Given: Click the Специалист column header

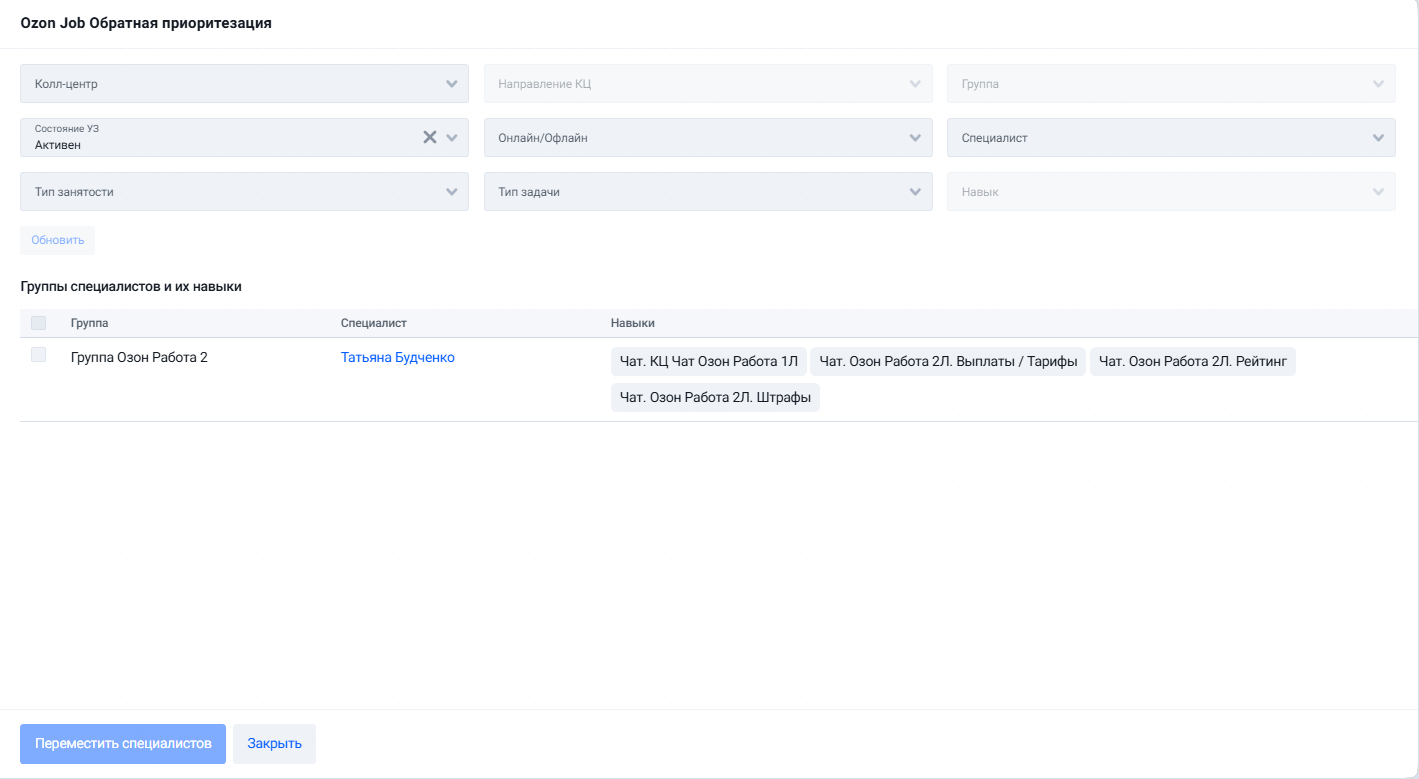Looking at the screenshot, I should coord(374,323).
